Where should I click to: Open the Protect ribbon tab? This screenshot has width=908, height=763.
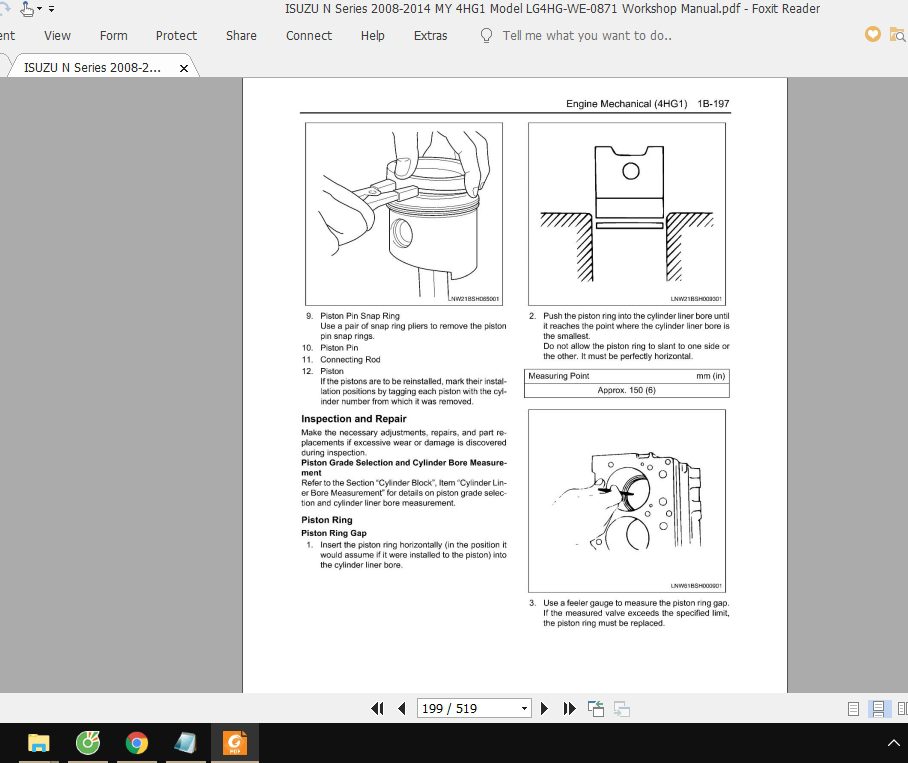click(176, 36)
